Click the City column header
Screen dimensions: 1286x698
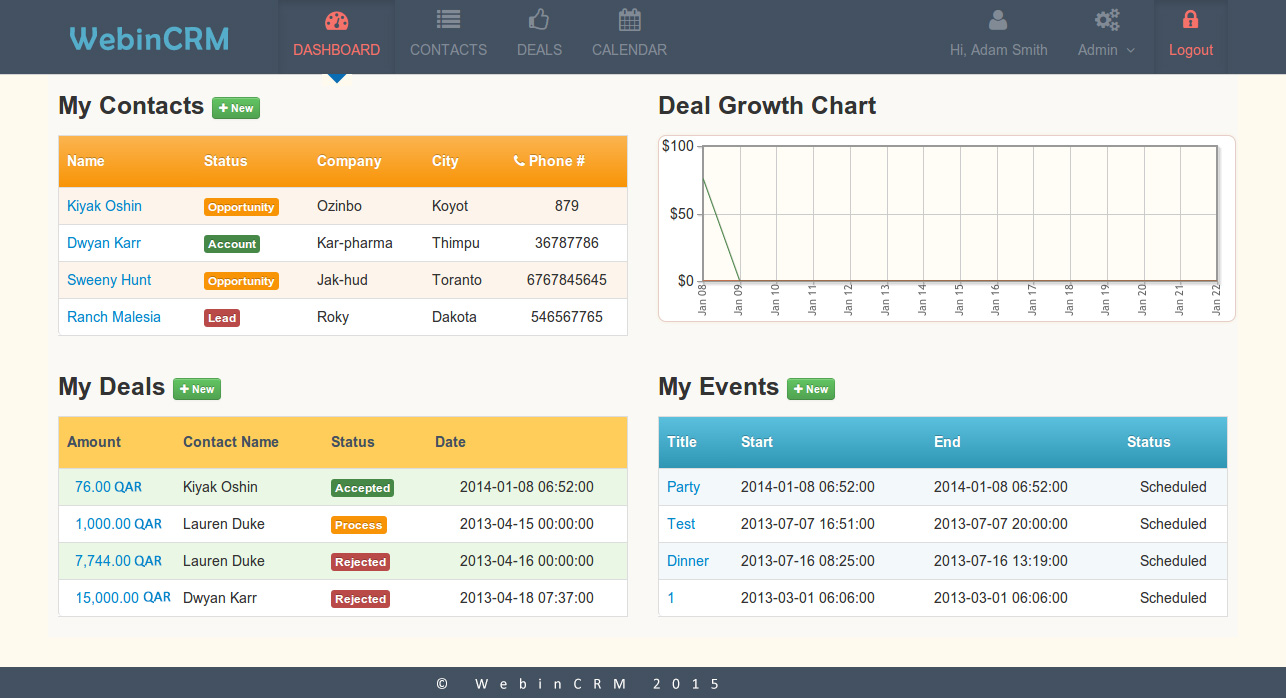445,161
